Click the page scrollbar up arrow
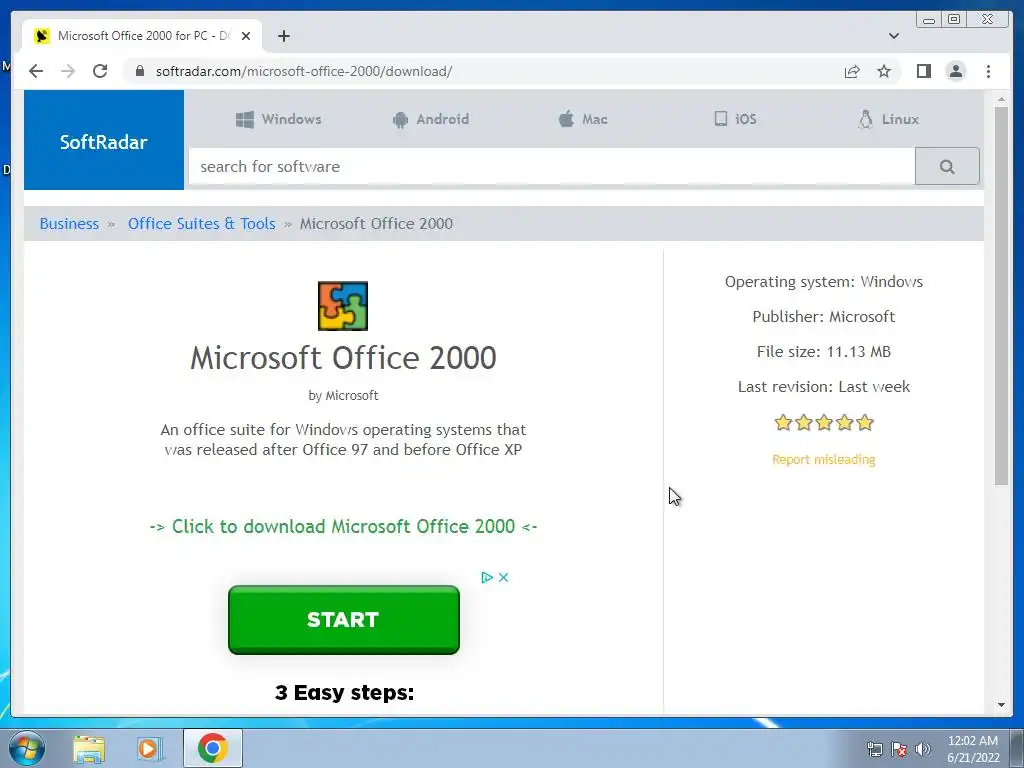This screenshot has width=1024, height=768. (1001, 99)
